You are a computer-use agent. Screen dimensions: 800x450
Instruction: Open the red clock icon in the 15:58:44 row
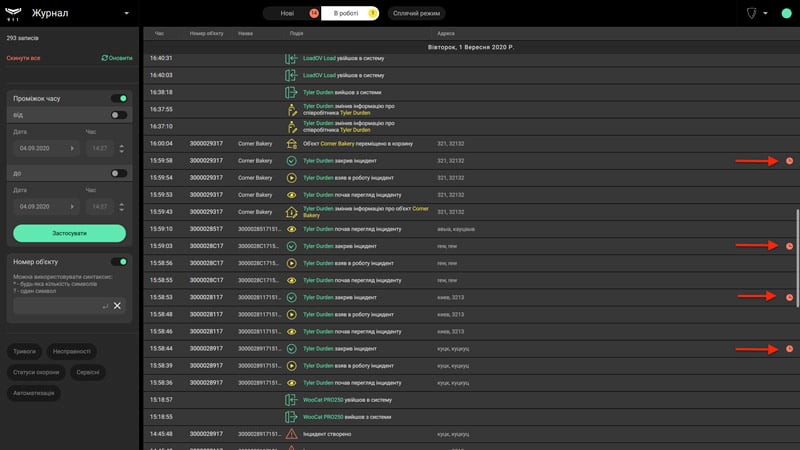pos(789,348)
